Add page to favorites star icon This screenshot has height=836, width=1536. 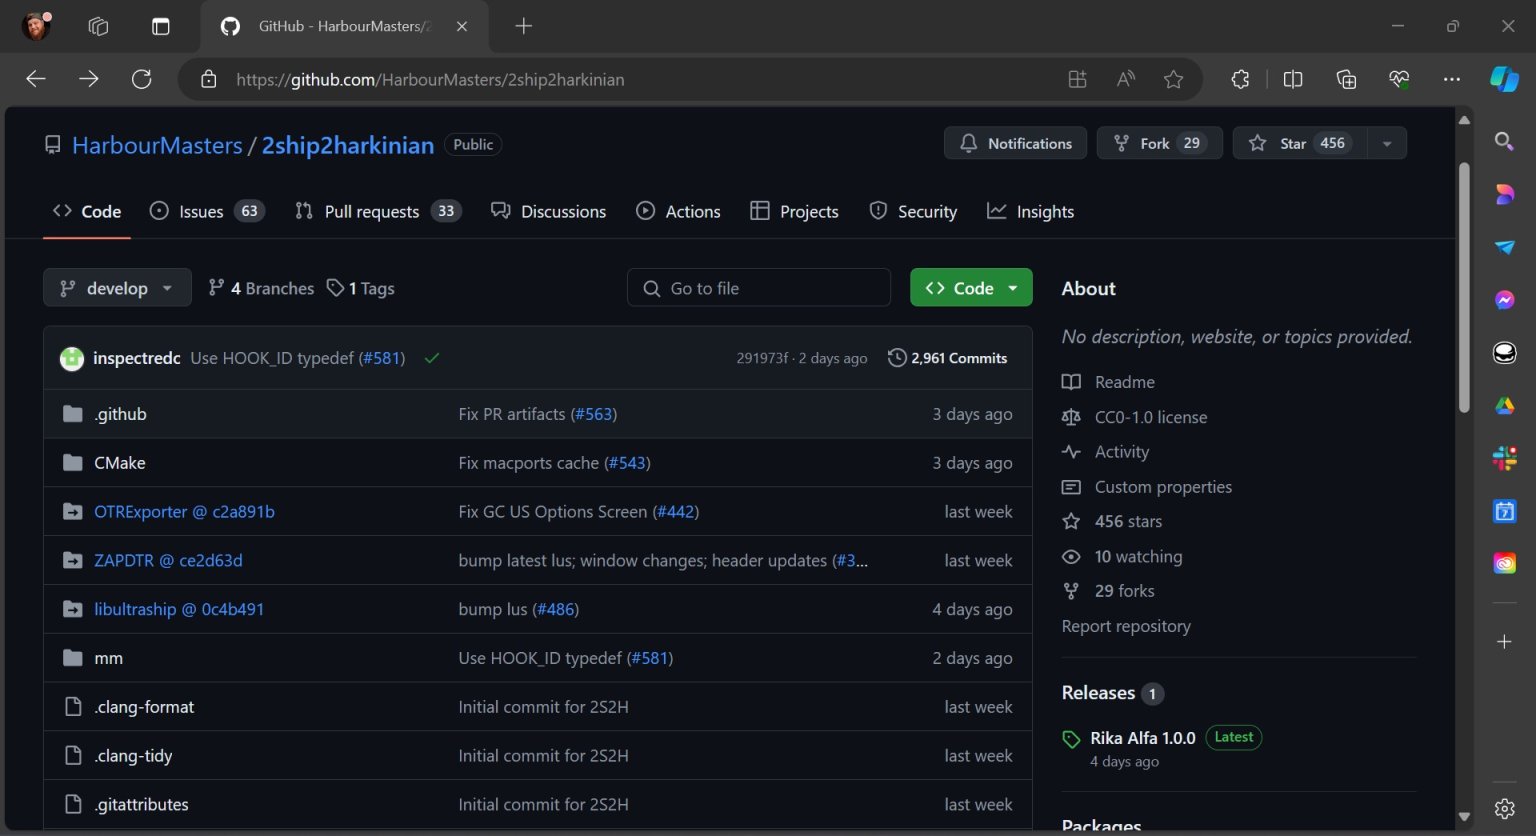(1173, 79)
